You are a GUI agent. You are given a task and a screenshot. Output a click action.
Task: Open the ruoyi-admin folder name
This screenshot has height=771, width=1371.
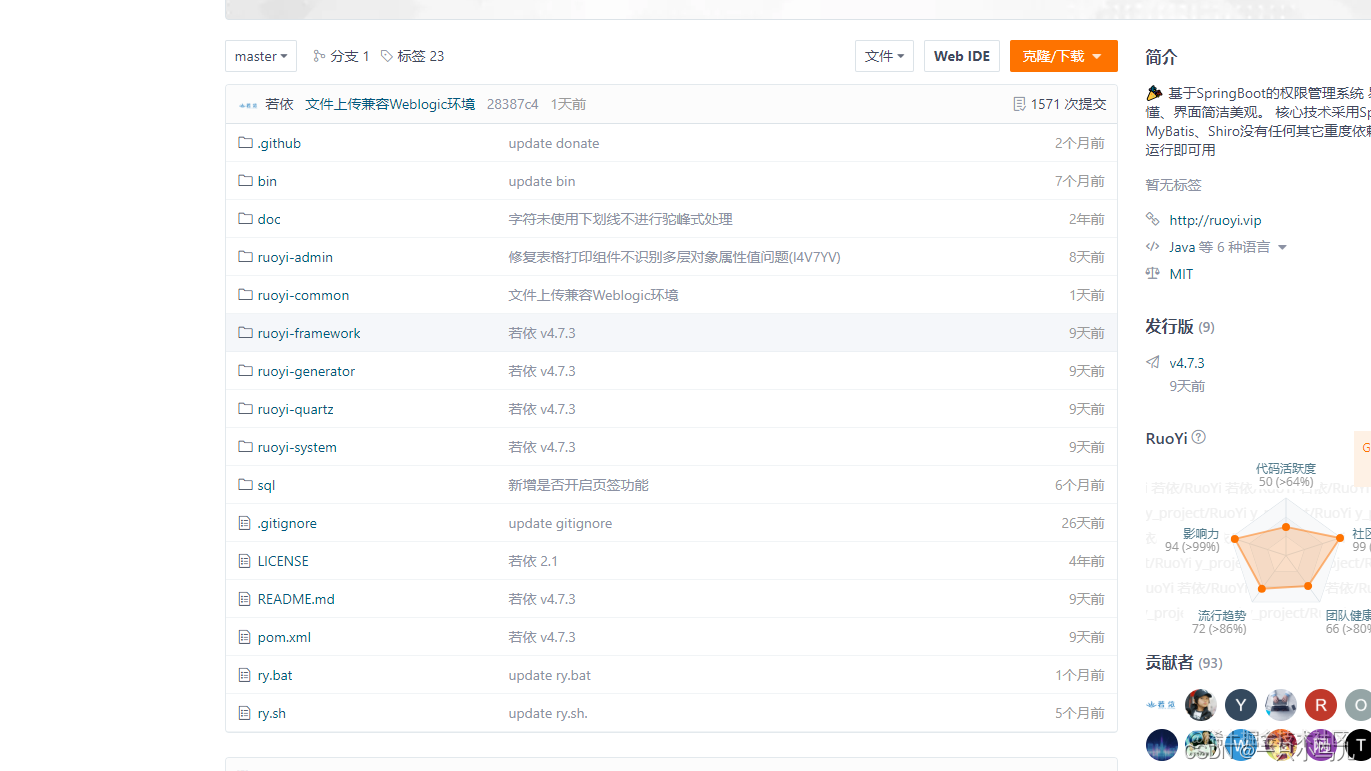pyautogui.click(x=295, y=257)
